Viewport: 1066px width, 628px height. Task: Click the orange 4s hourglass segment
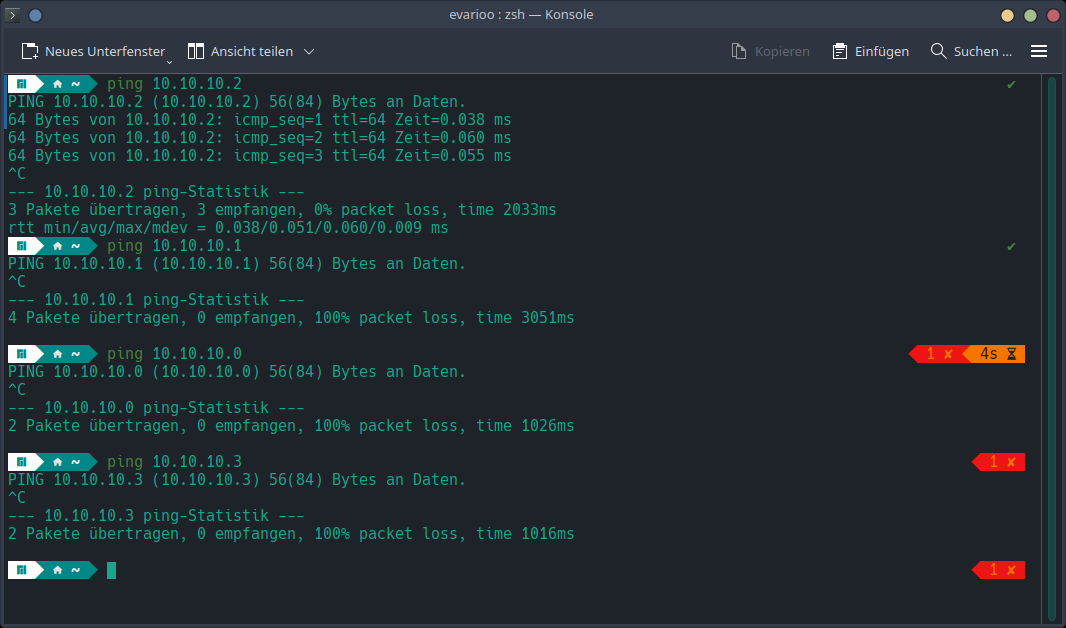pyautogui.click(x=997, y=354)
